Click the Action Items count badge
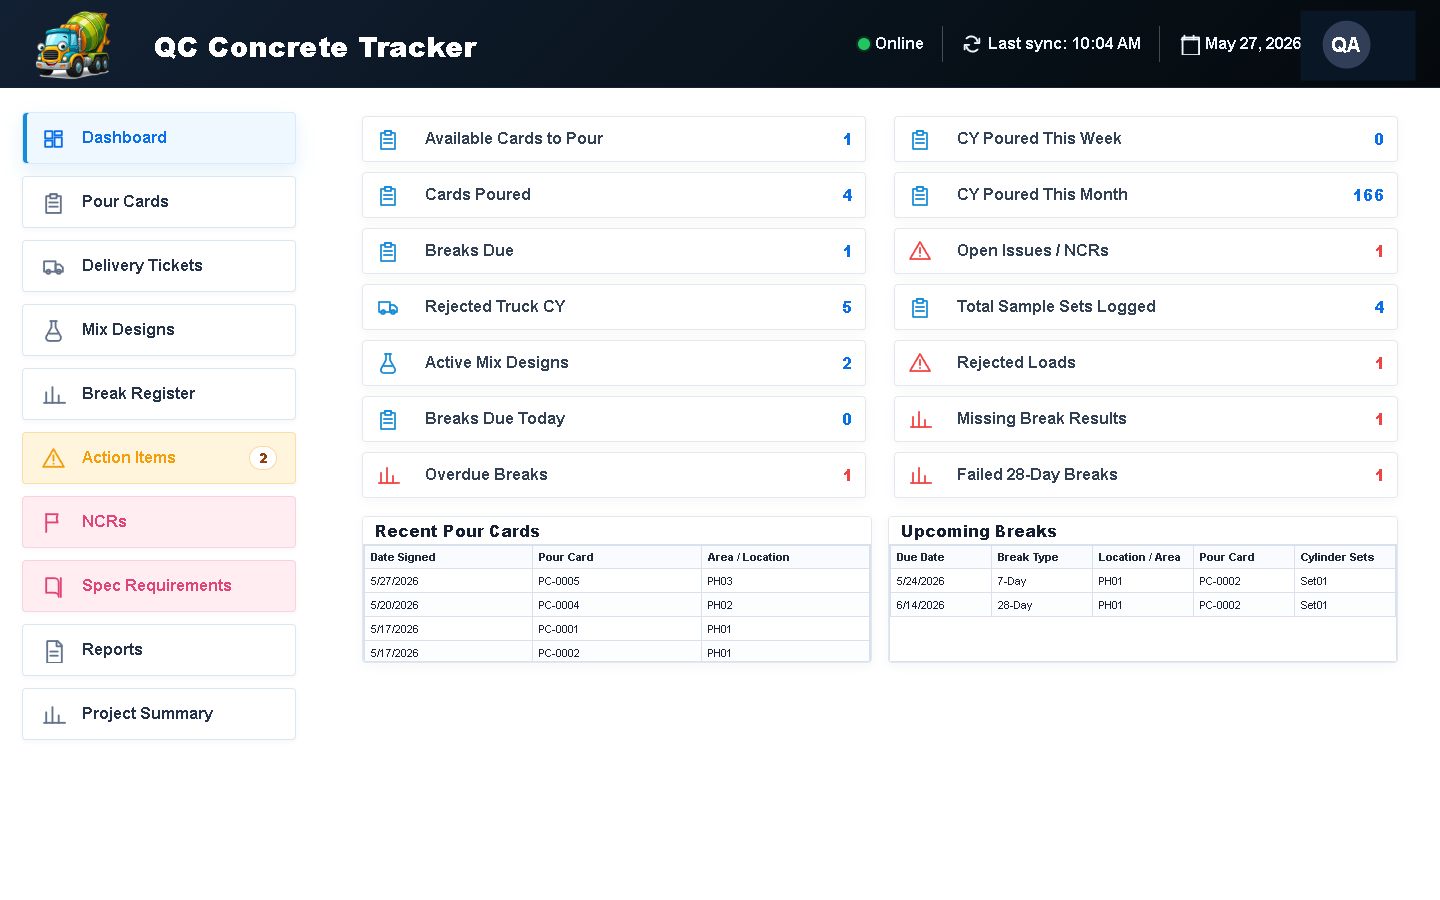 point(263,458)
